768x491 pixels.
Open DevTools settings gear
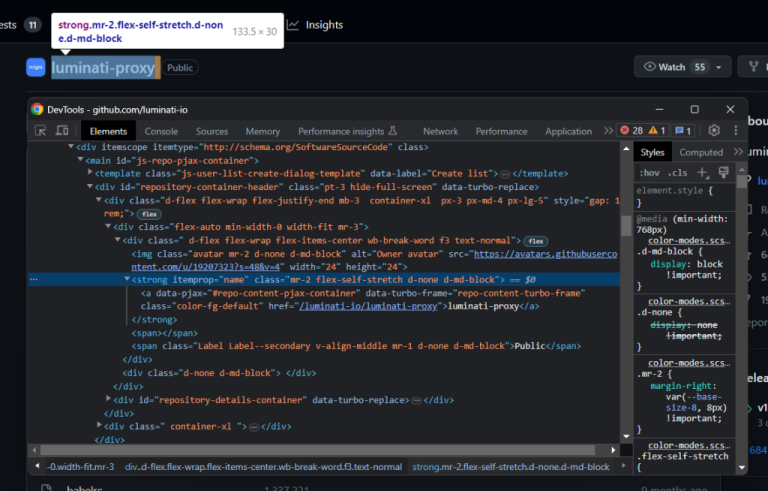pos(714,131)
